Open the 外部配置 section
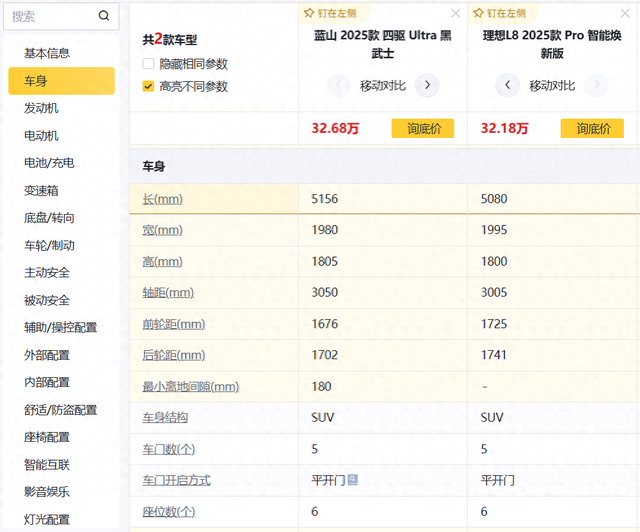 47,355
